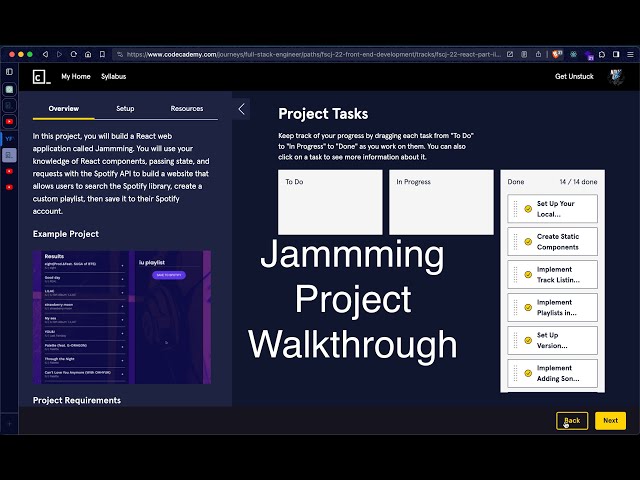The width and height of the screenshot is (640, 480).
Task: Bookmark this page with the bookmark icon
Action: click(x=102, y=54)
